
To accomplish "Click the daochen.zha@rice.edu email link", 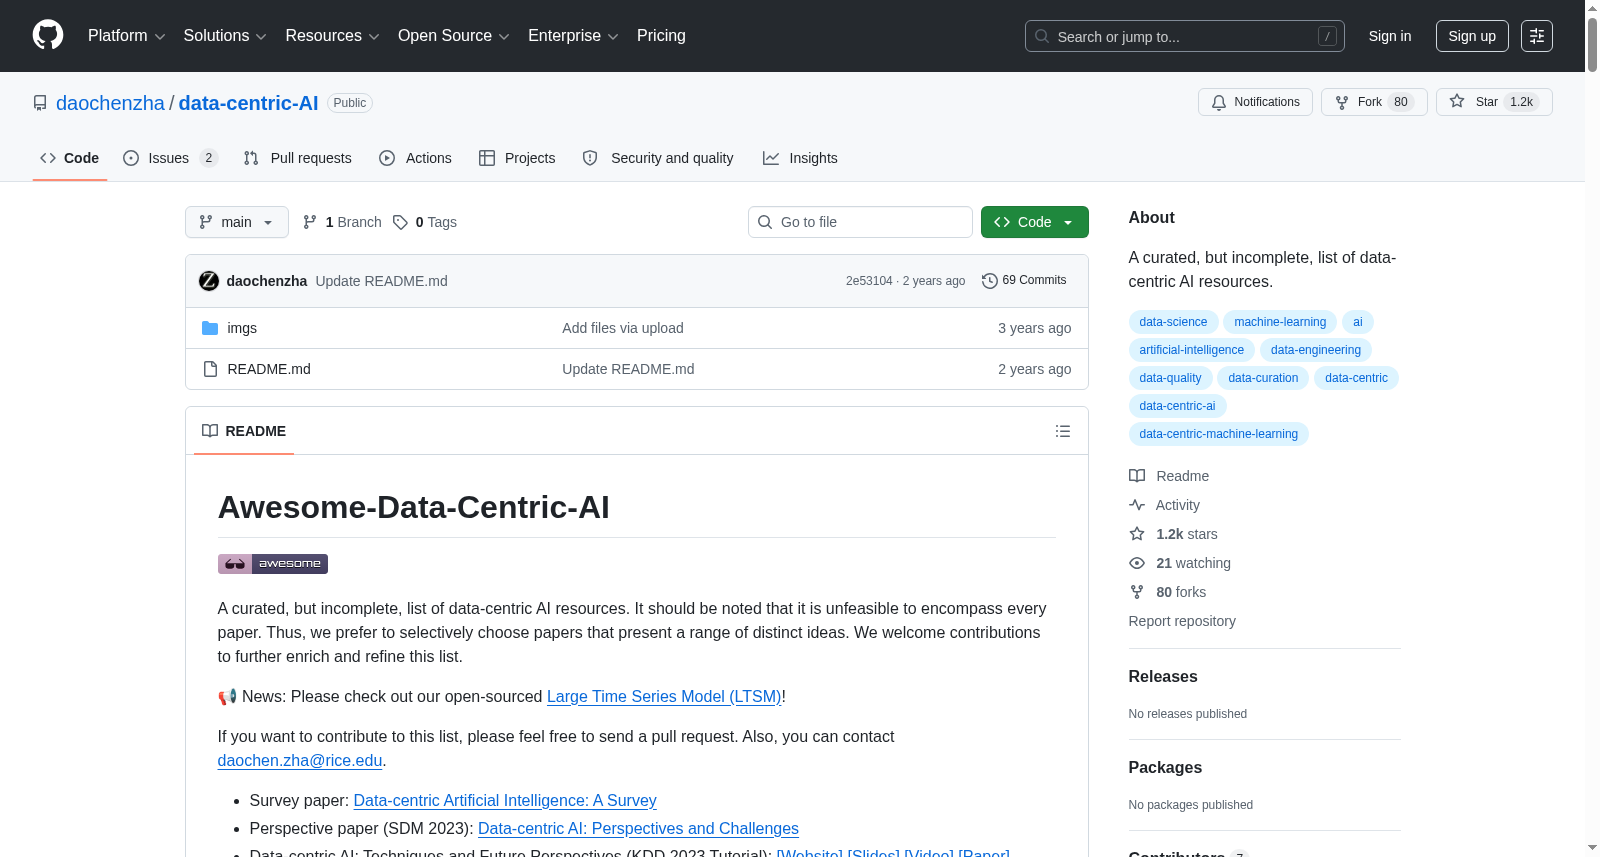I will click(x=300, y=760).
